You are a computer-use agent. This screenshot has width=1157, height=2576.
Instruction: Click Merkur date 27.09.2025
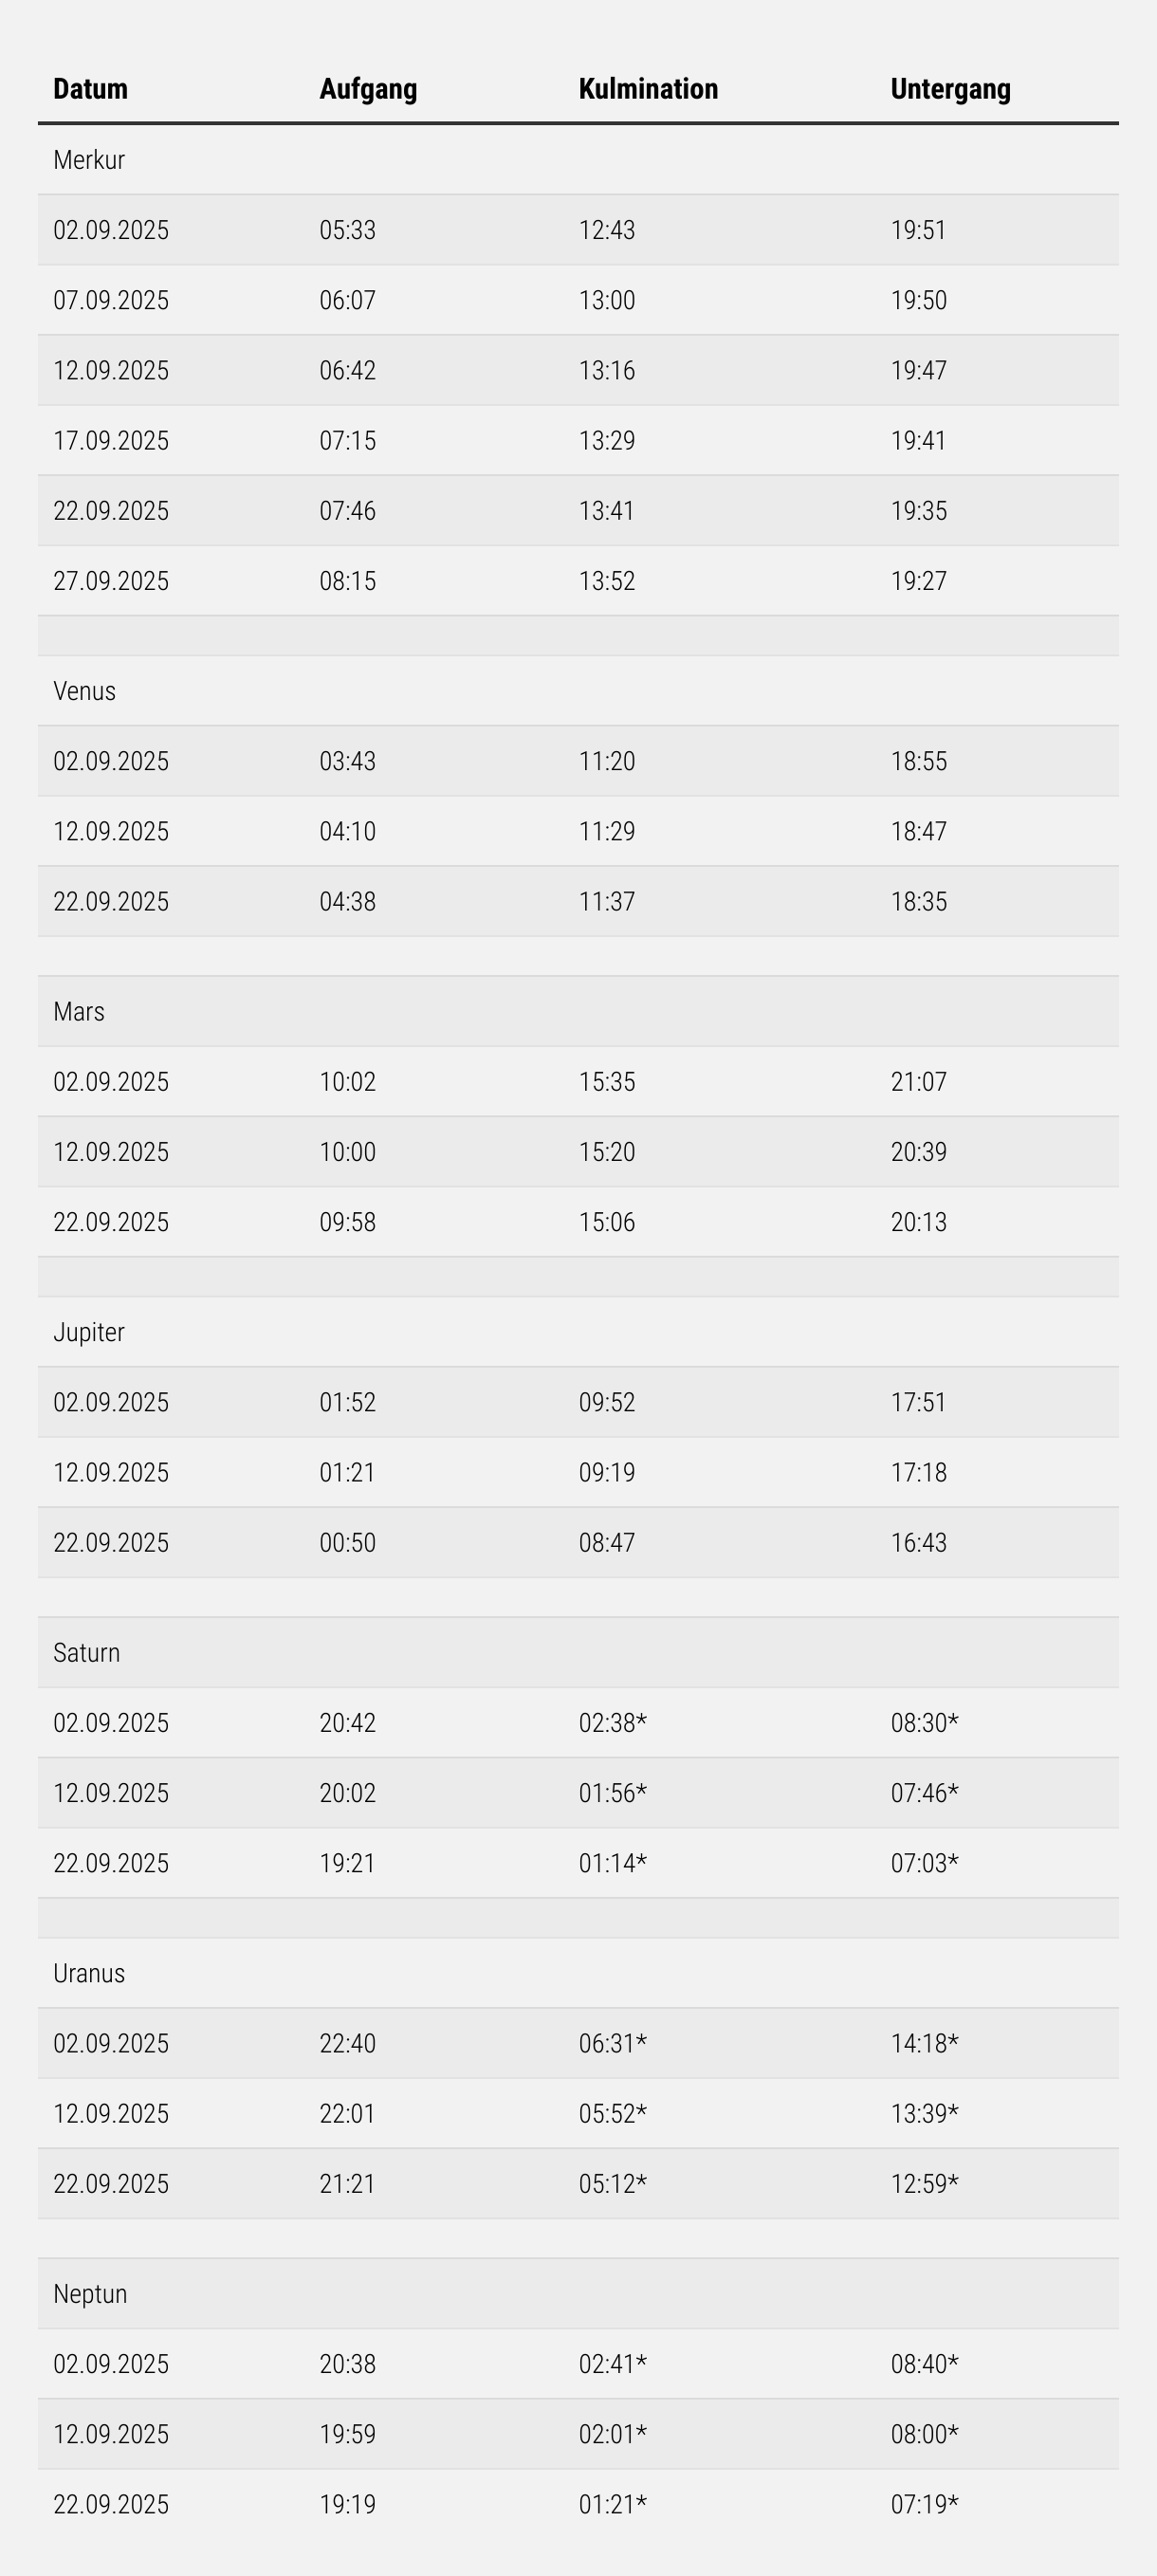pos(111,581)
